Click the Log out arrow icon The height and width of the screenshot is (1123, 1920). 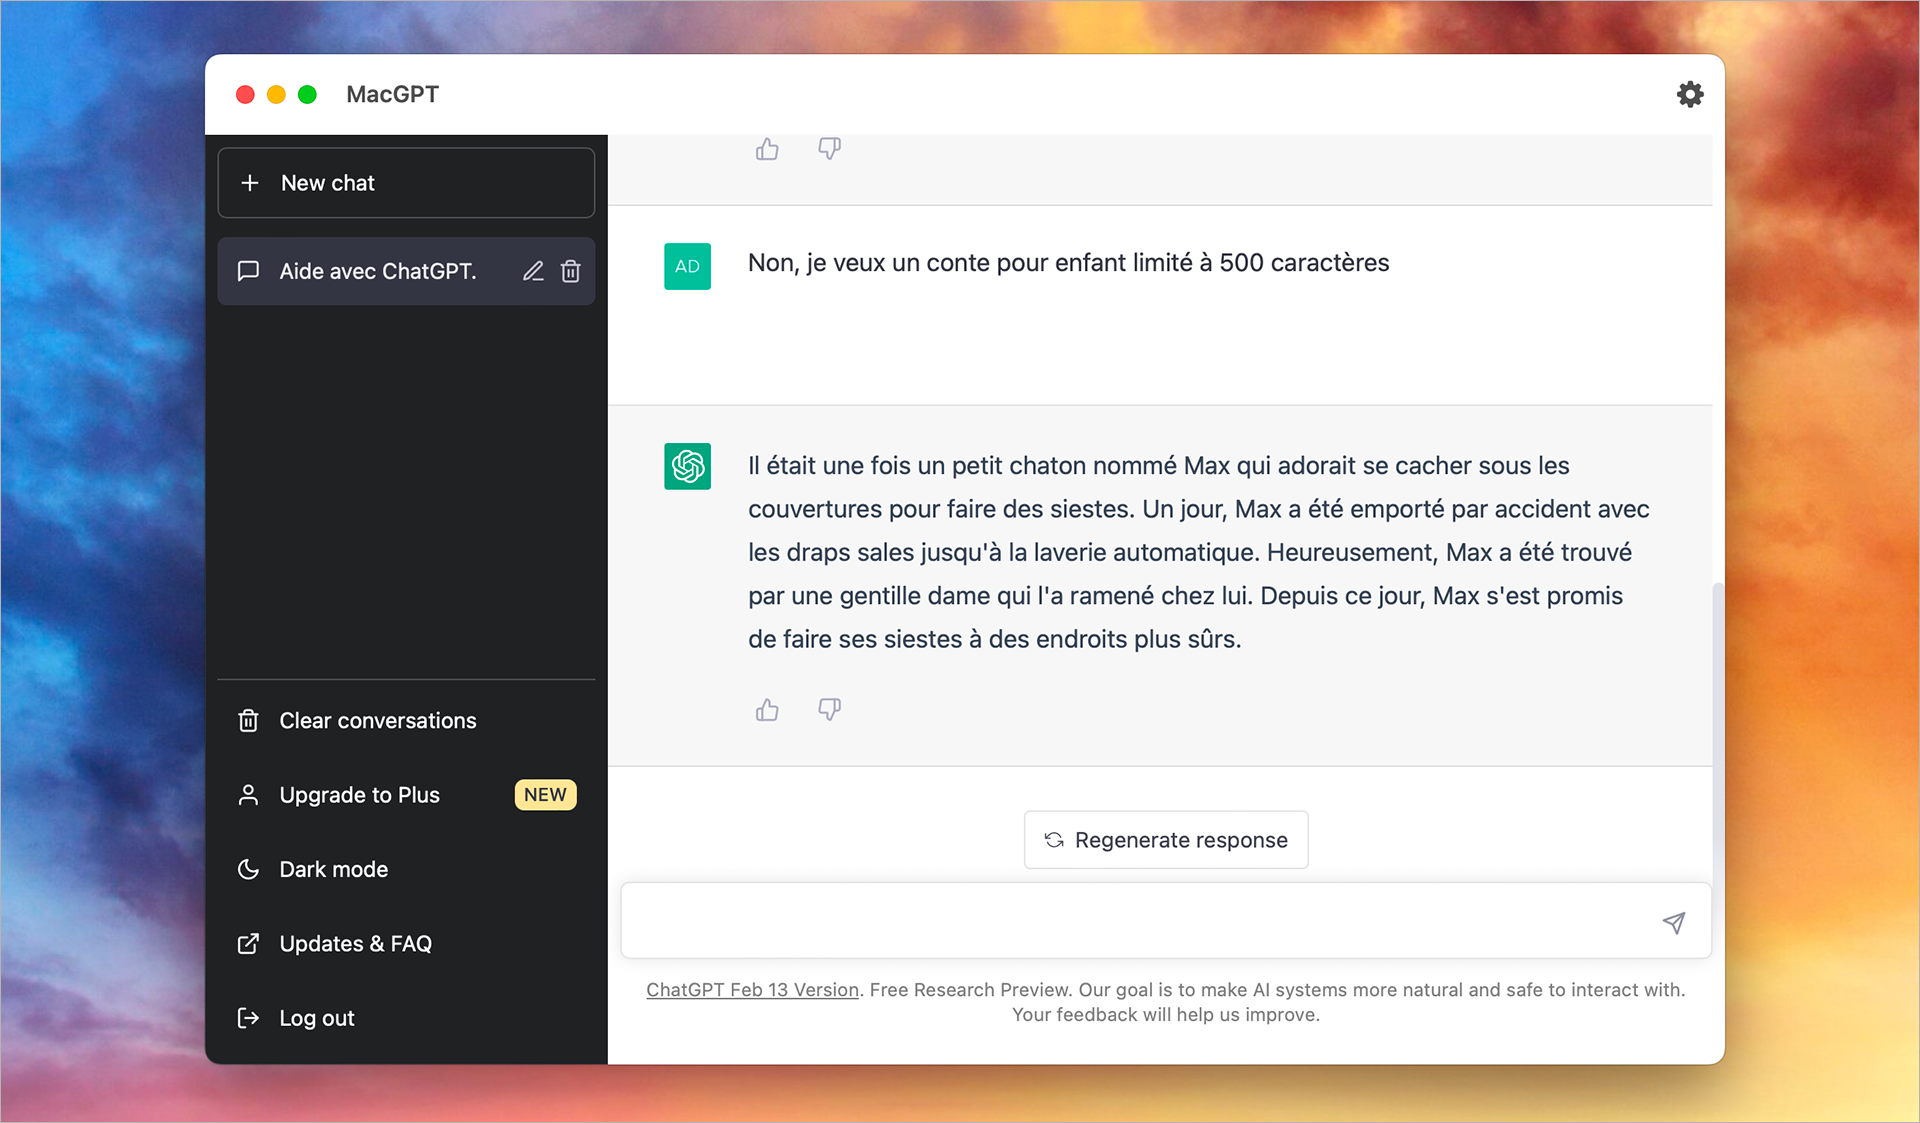(x=248, y=1018)
